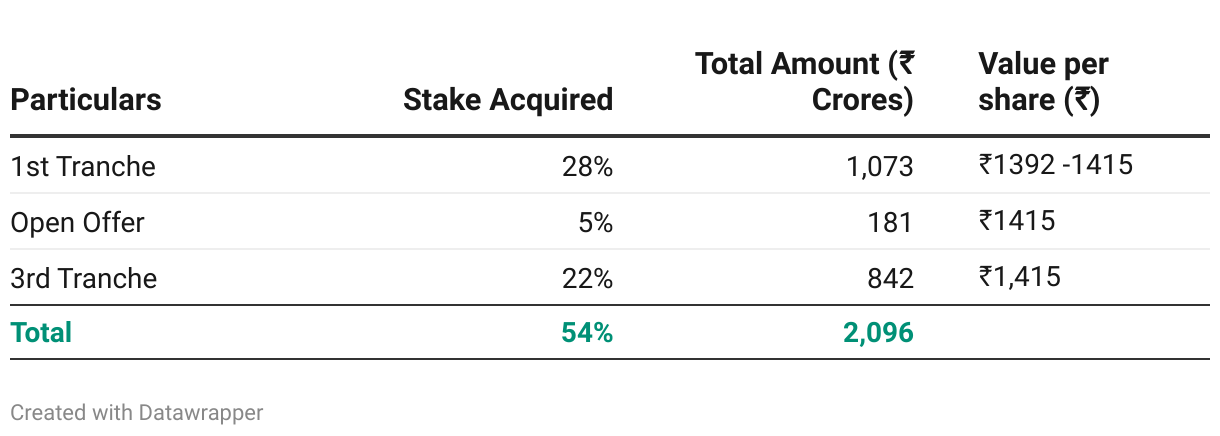Screen dimensions: 1220x436
Task: Click the 181 amount cell
Action: point(890,222)
